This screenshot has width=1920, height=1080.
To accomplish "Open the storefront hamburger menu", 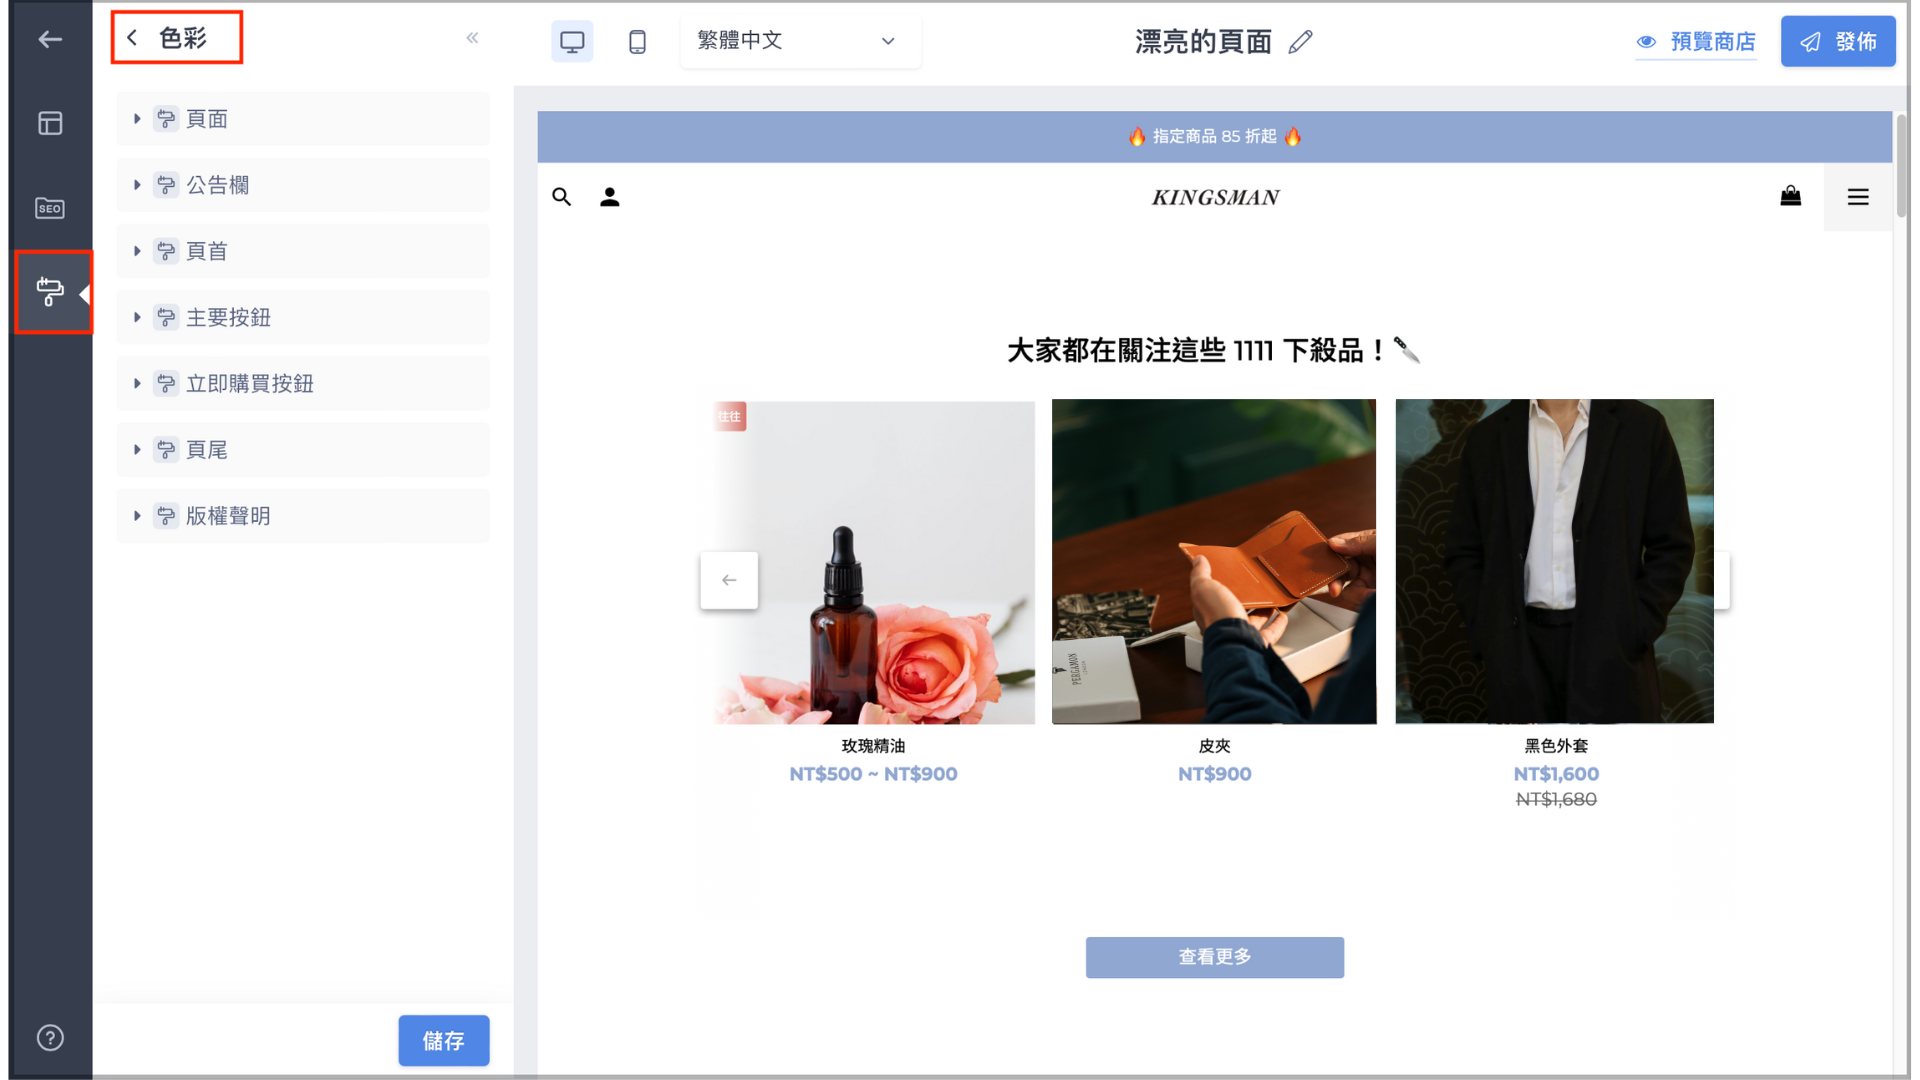I will coord(1859,197).
